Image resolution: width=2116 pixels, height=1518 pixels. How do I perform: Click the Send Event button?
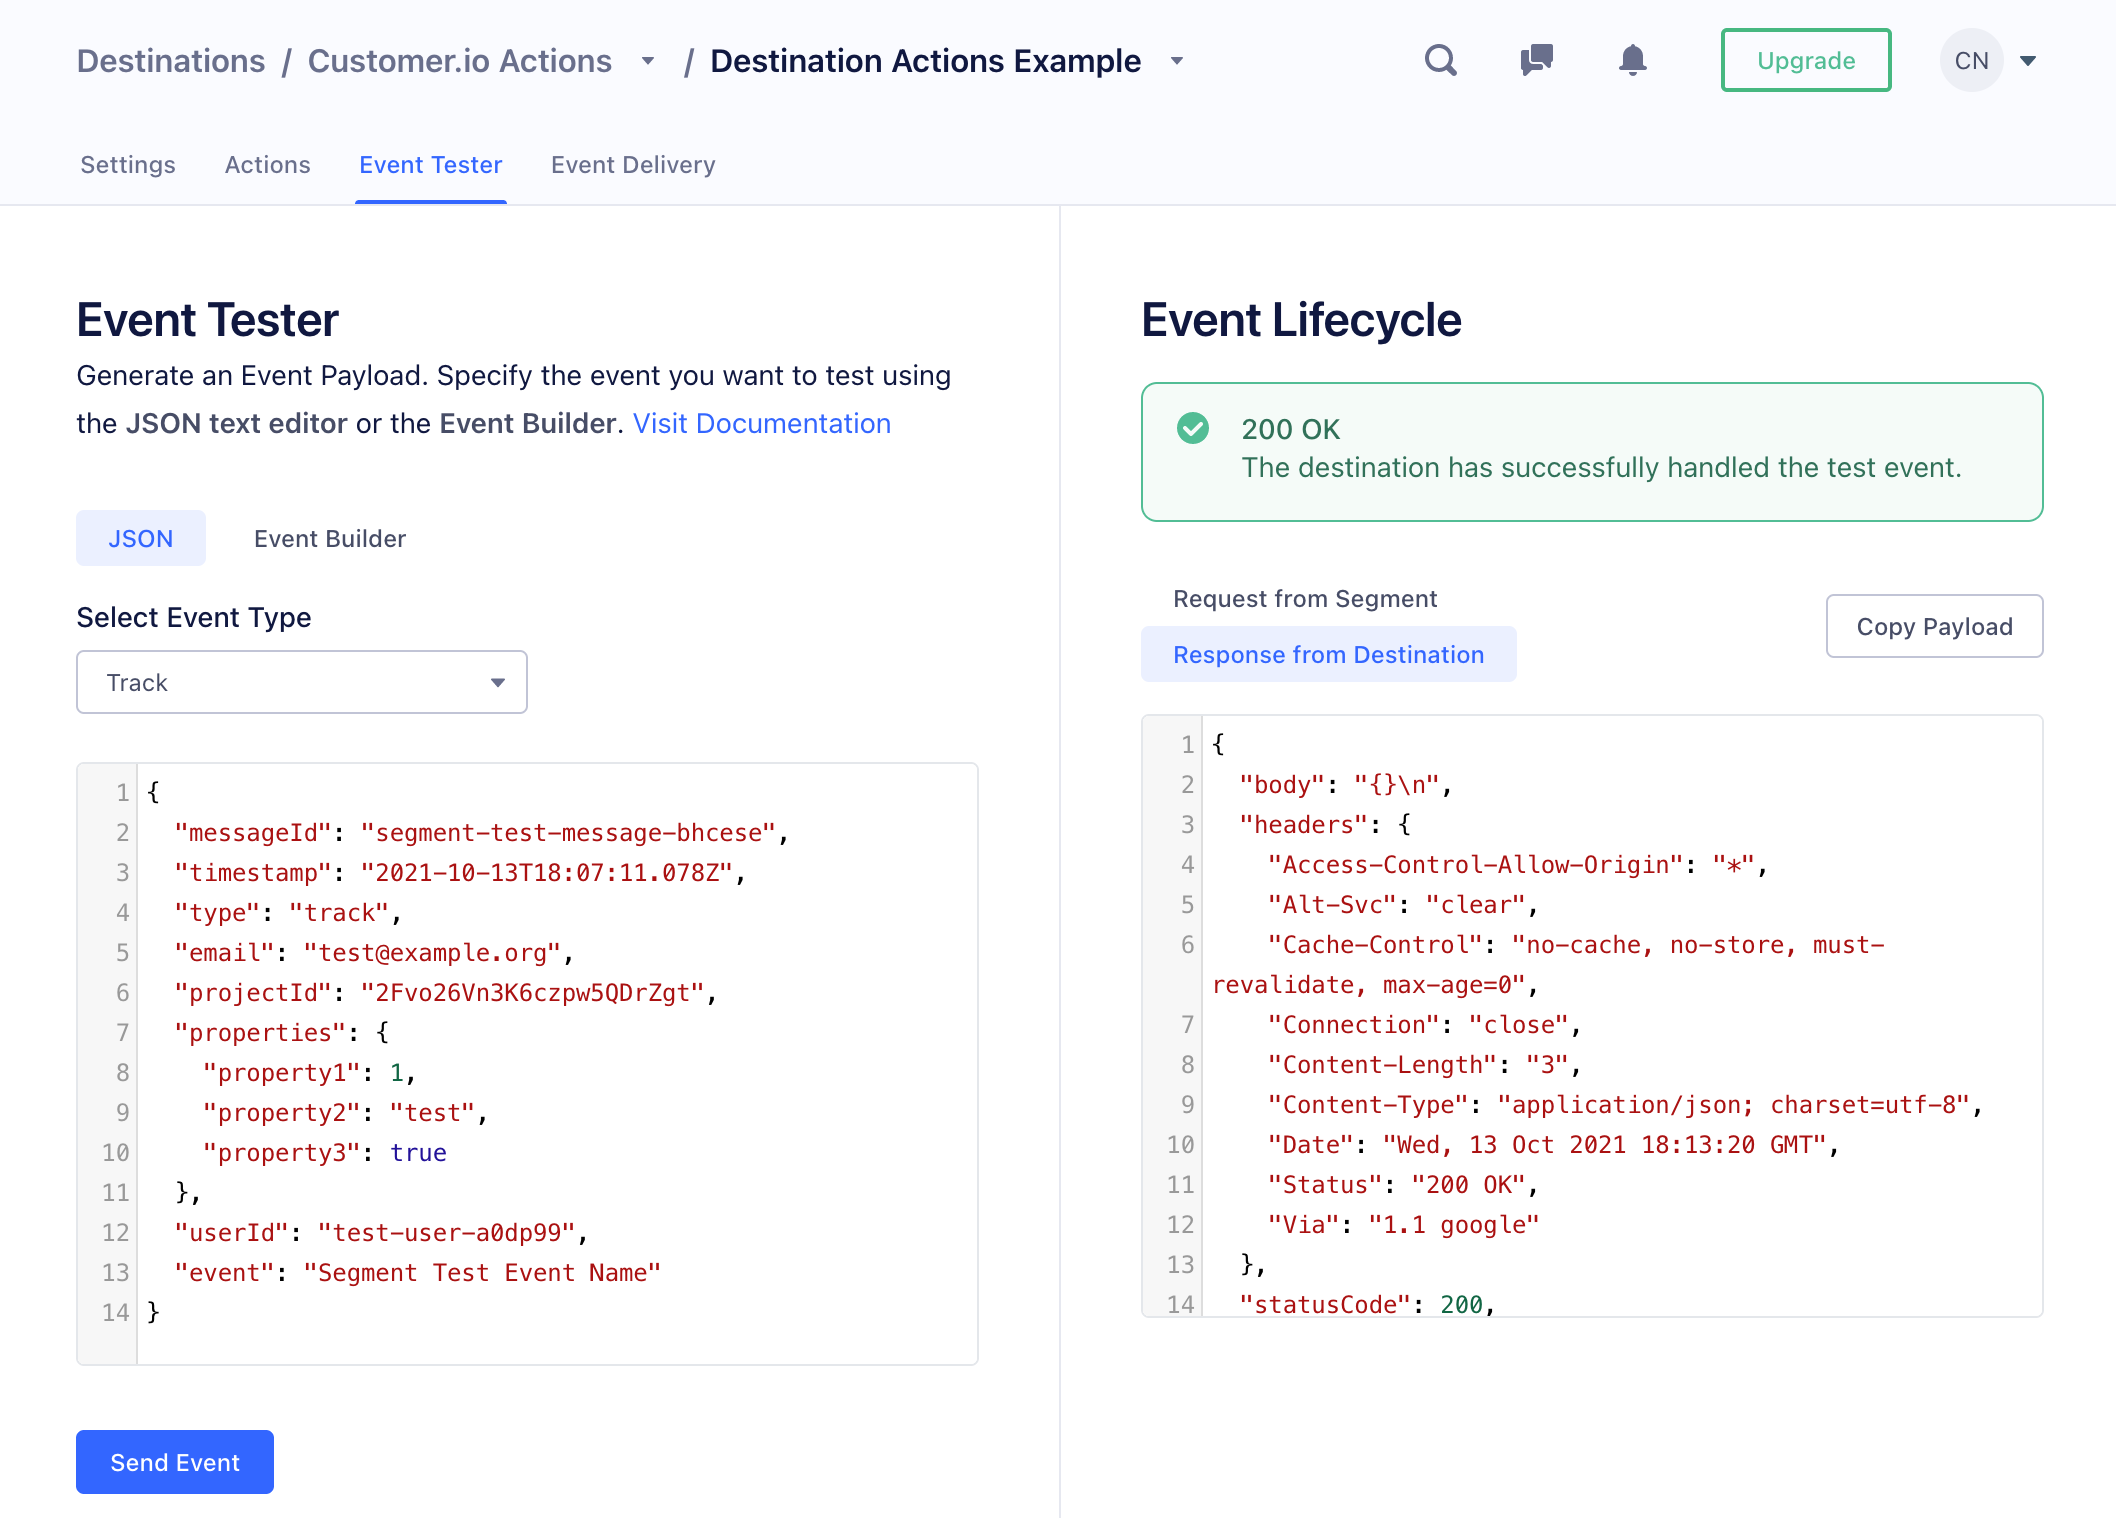click(x=175, y=1462)
